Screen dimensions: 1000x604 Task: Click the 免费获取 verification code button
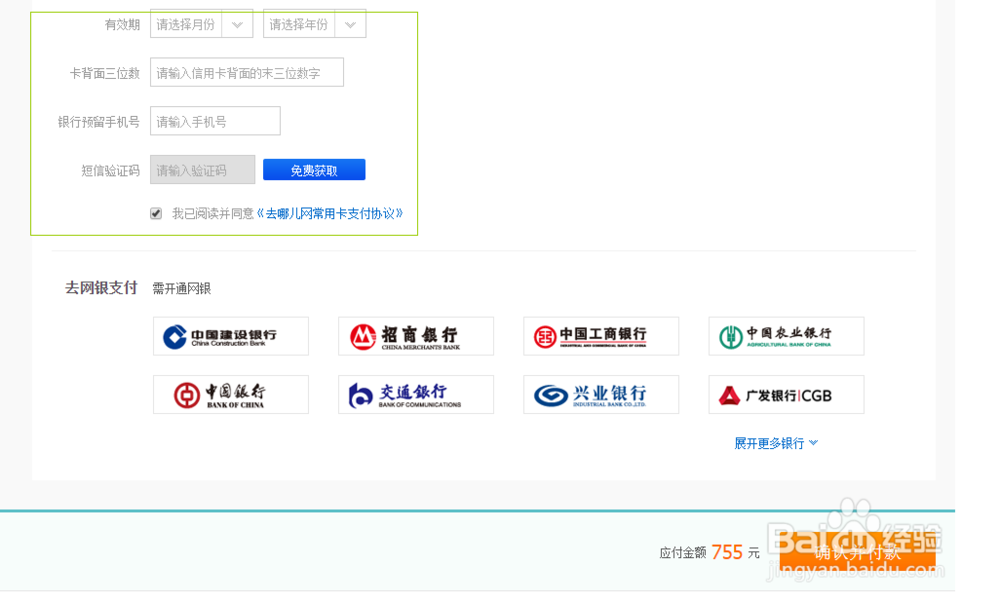click(x=313, y=169)
